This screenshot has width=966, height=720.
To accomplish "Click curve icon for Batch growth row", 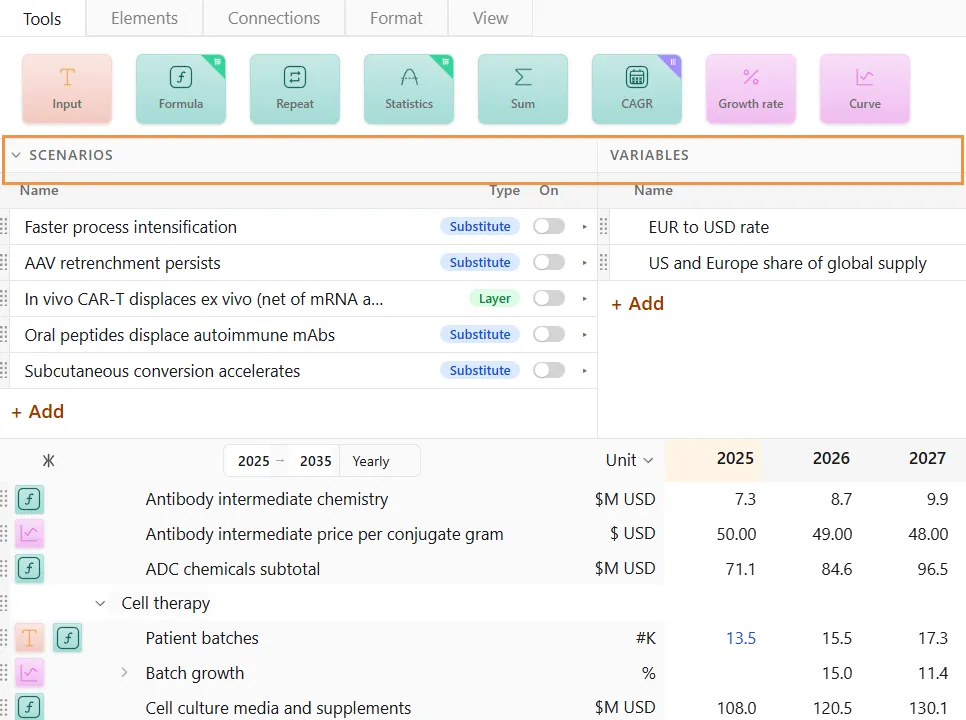I will coord(29,673).
